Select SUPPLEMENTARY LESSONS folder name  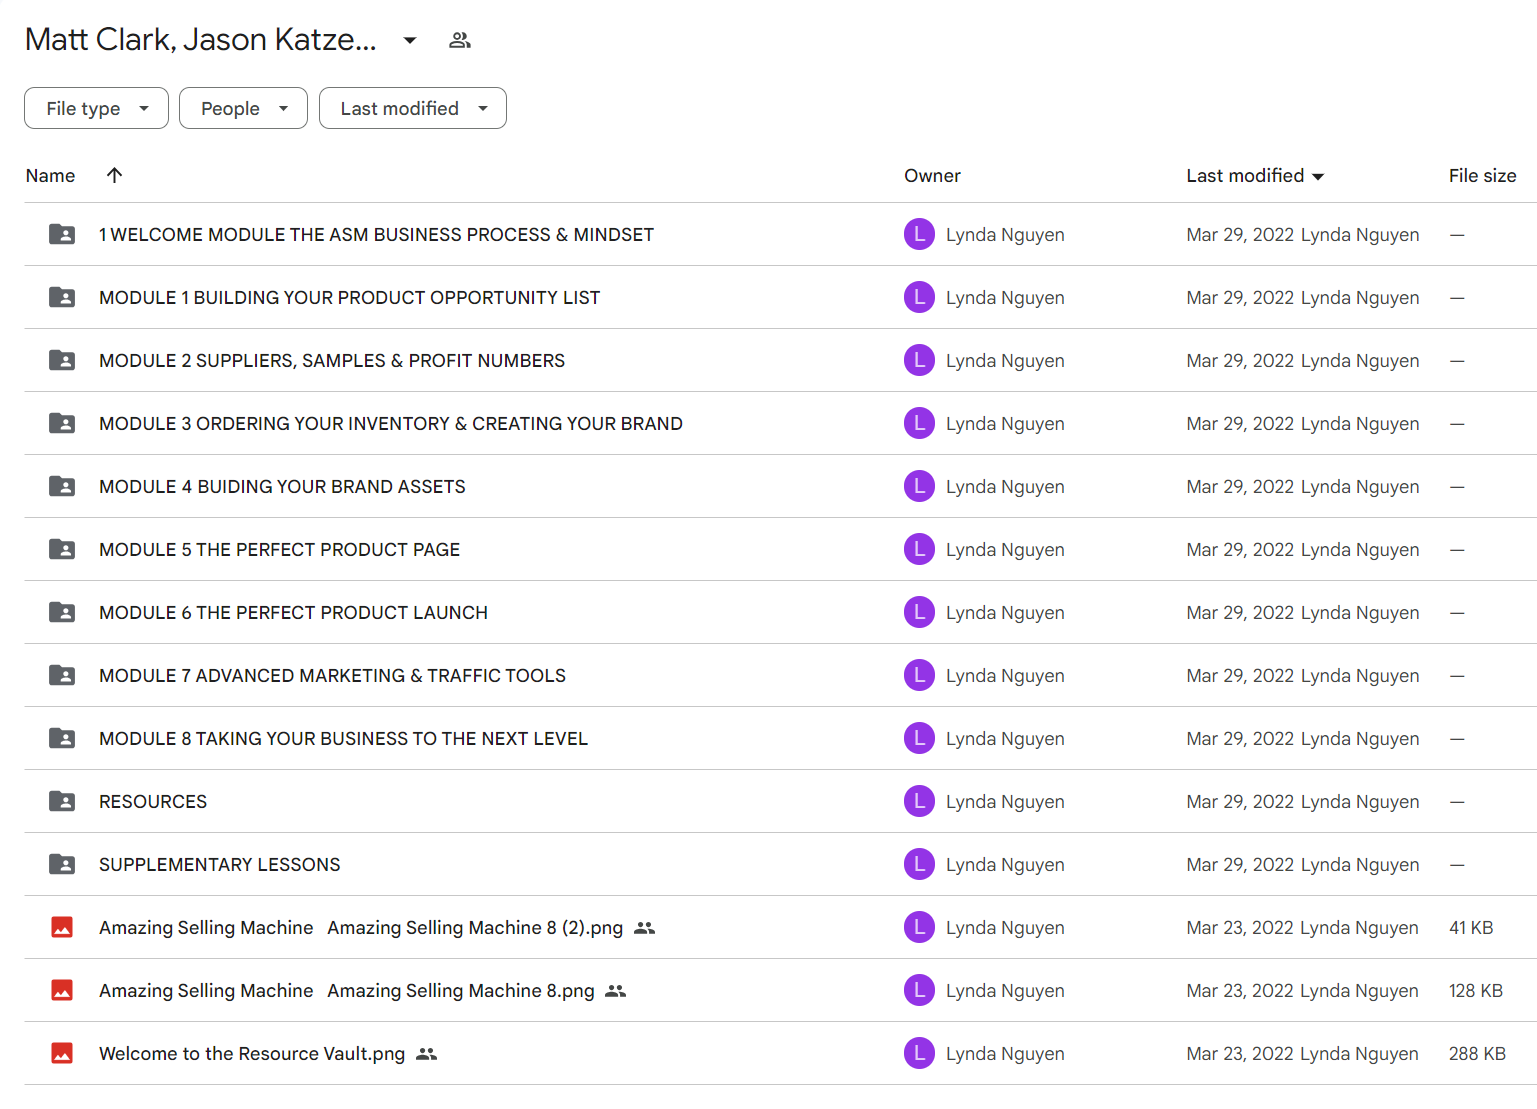click(x=219, y=865)
